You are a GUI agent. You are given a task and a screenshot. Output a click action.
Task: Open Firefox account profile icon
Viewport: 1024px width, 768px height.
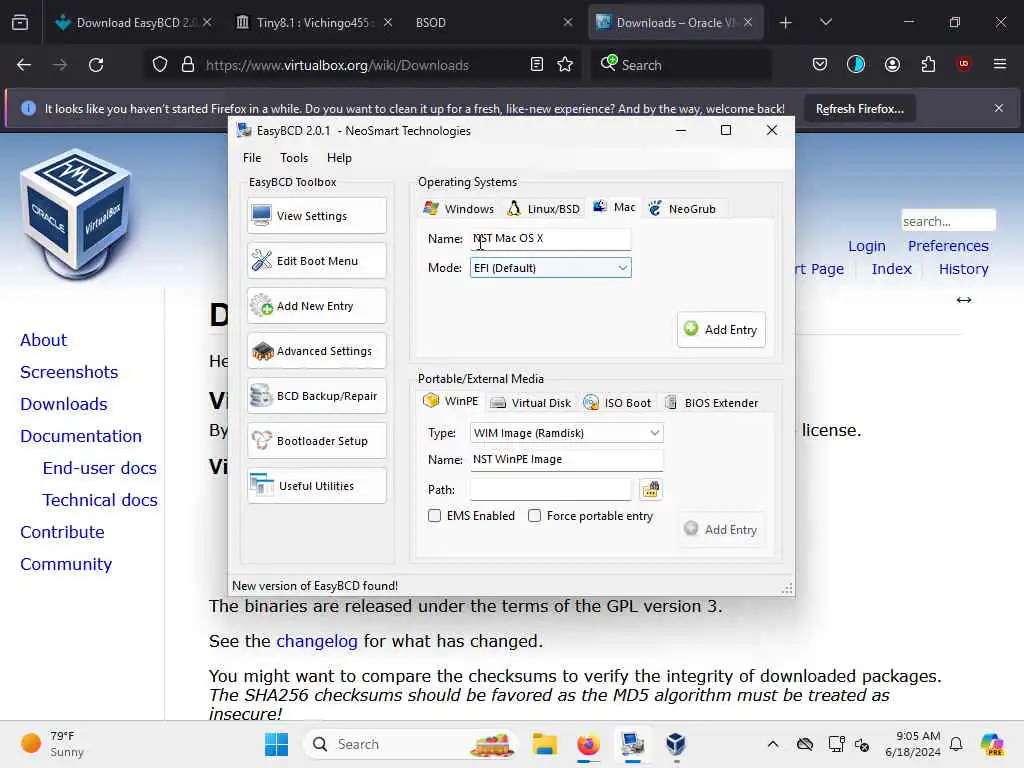pyautogui.click(x=892, y=65)
